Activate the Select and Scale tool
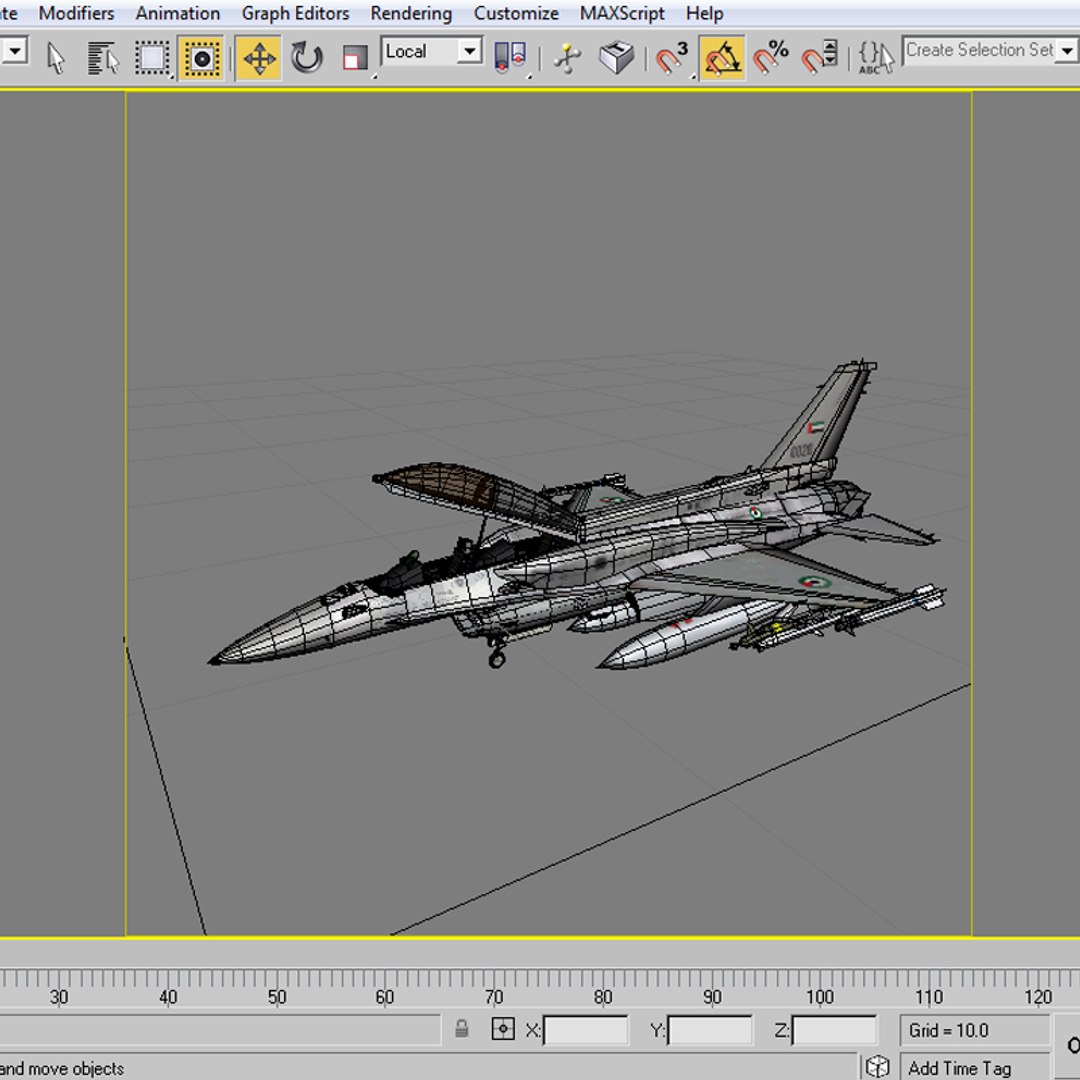1080x1080 pixels. point(355,58)
